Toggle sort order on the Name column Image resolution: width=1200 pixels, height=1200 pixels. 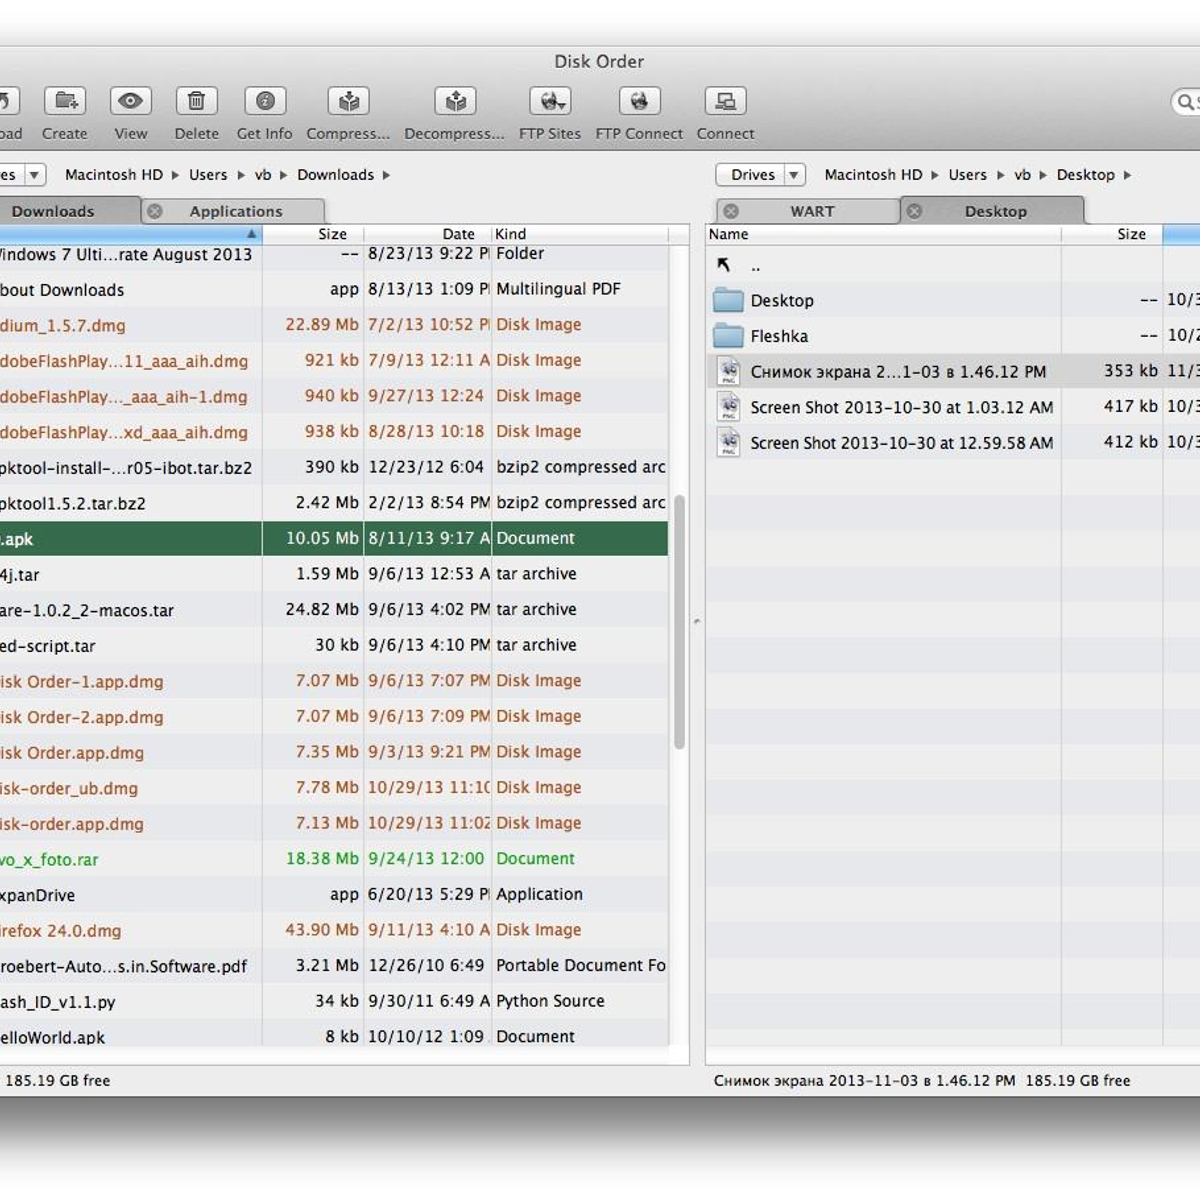point(730,233)
